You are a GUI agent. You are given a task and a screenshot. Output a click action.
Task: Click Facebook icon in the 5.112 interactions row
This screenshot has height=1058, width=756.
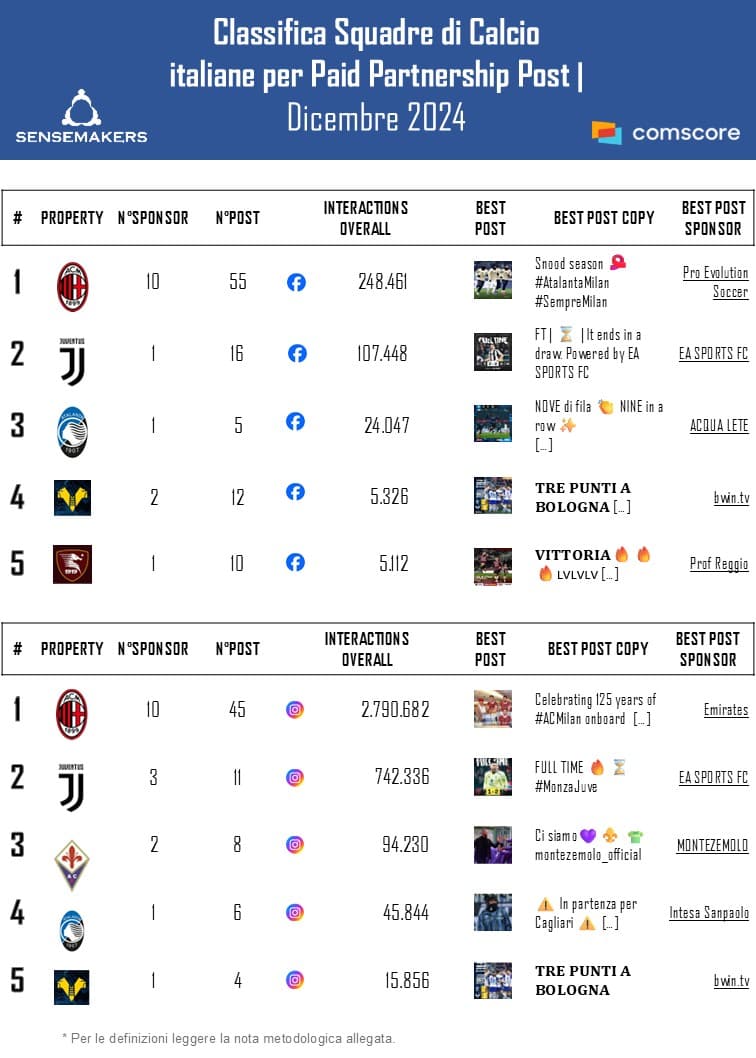pyautogui.click(x=296, y=562)
